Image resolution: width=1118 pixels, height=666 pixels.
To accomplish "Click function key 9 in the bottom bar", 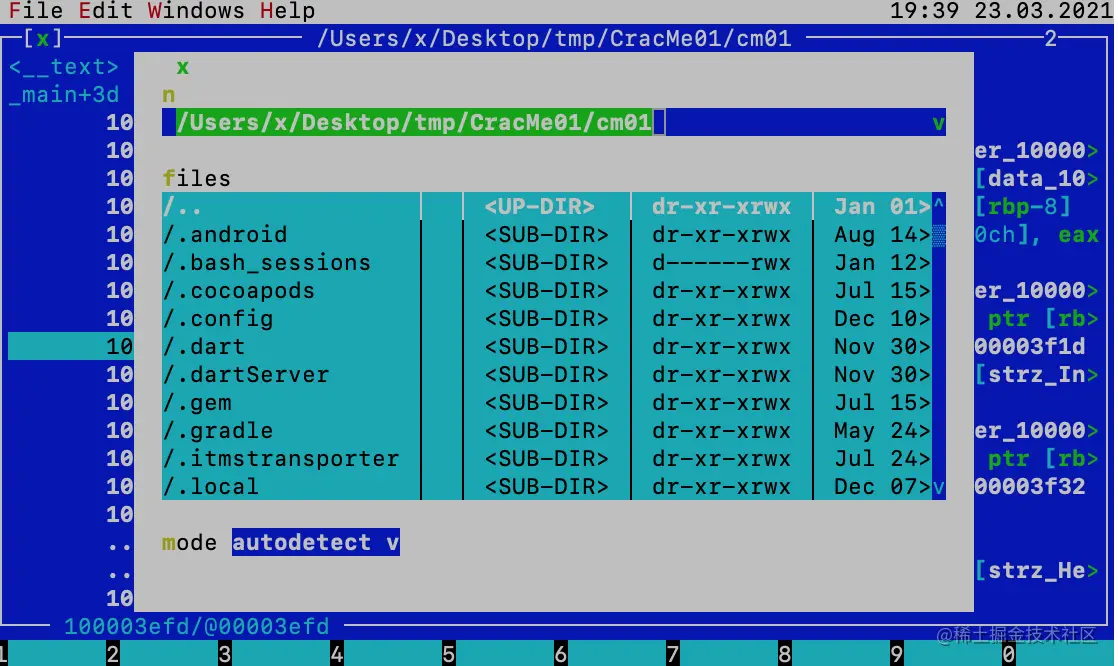I will pyautogui.click(x=896, y=653).
